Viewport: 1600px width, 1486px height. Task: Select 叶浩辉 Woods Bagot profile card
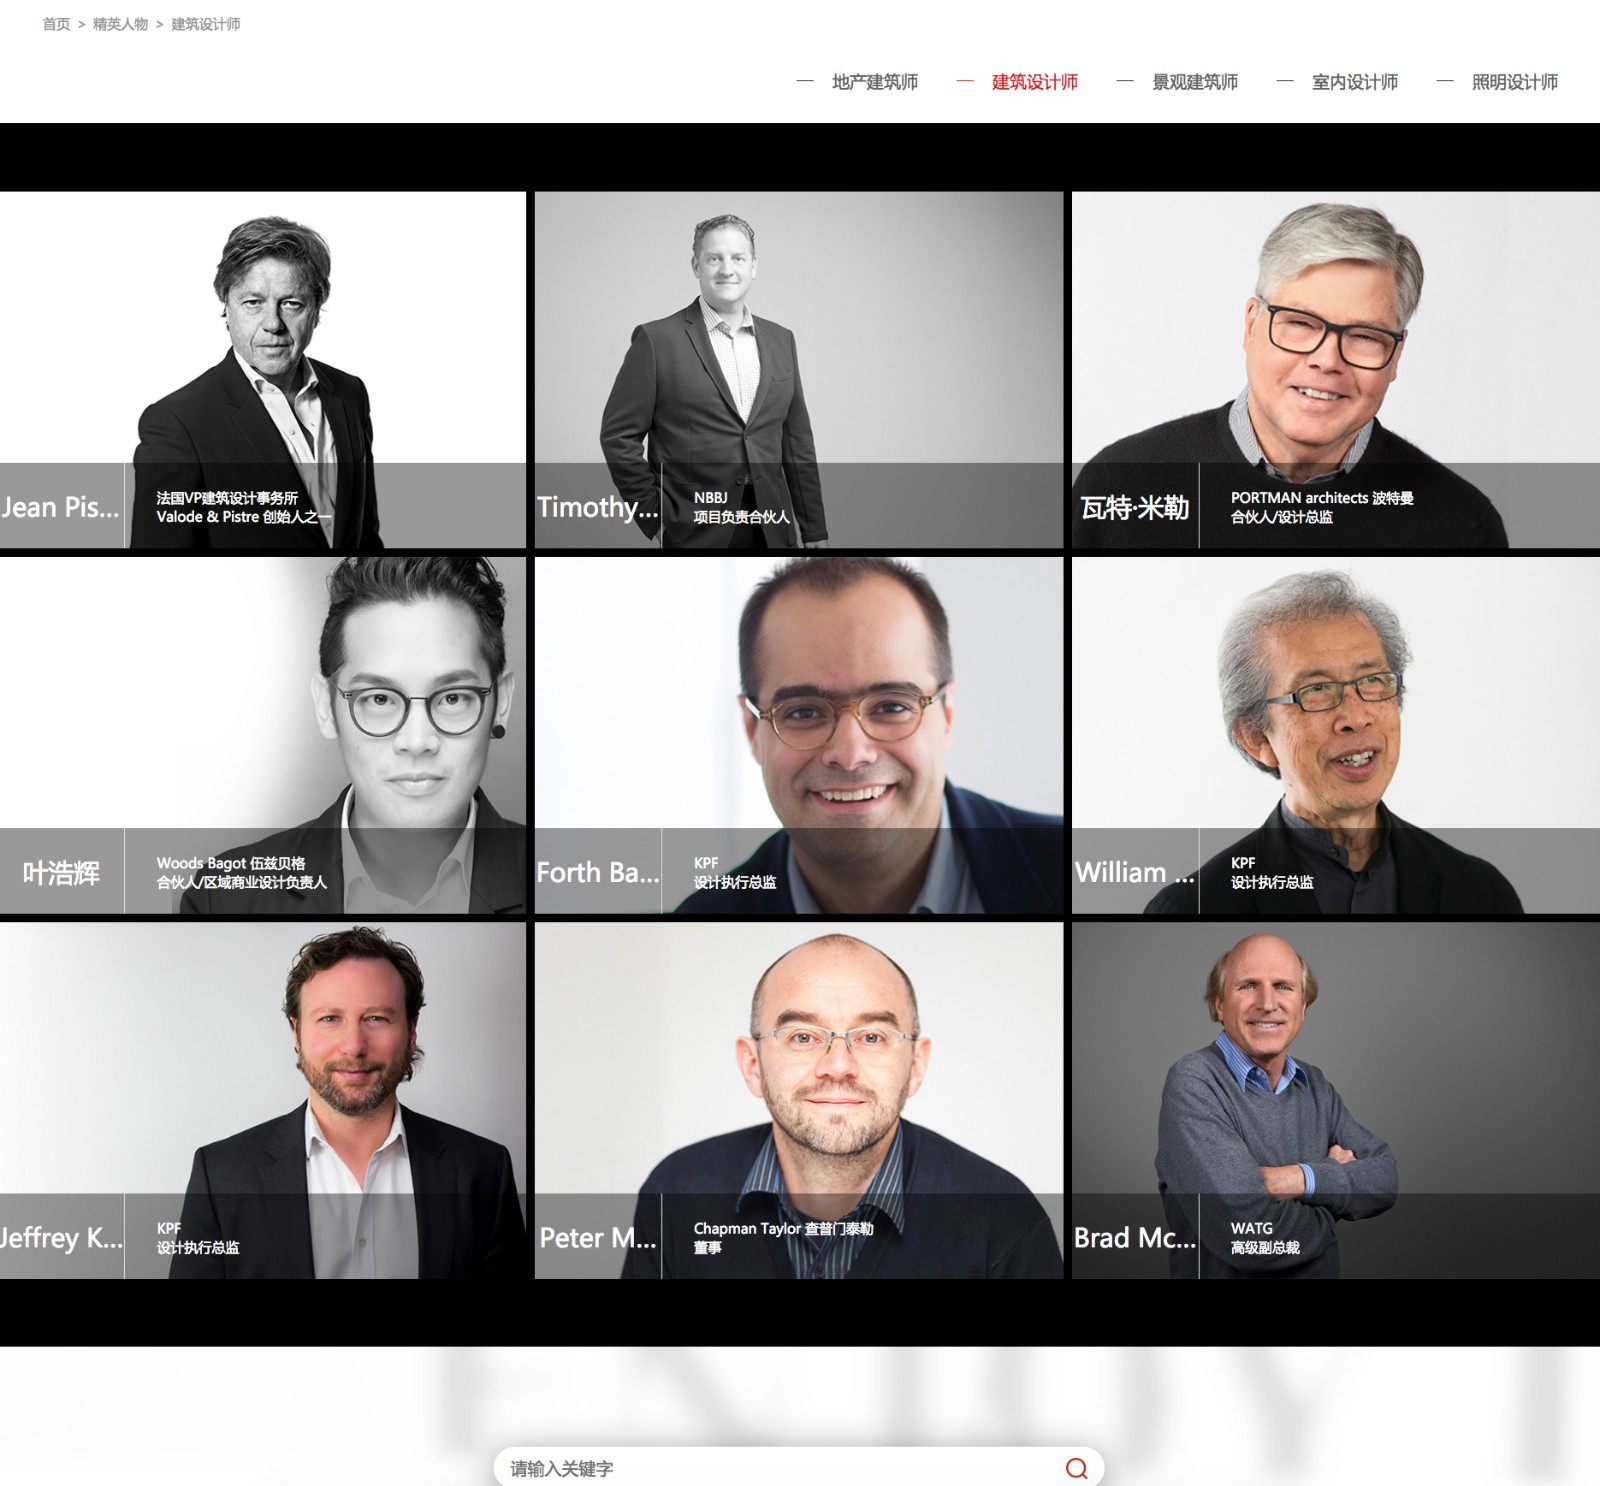tap(263, 735)
